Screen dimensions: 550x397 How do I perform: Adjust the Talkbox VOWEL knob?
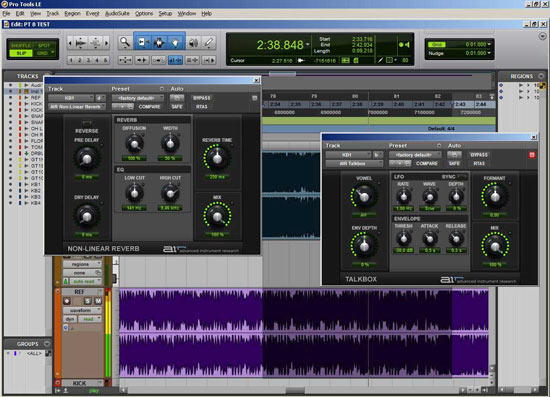click(364, 197)
